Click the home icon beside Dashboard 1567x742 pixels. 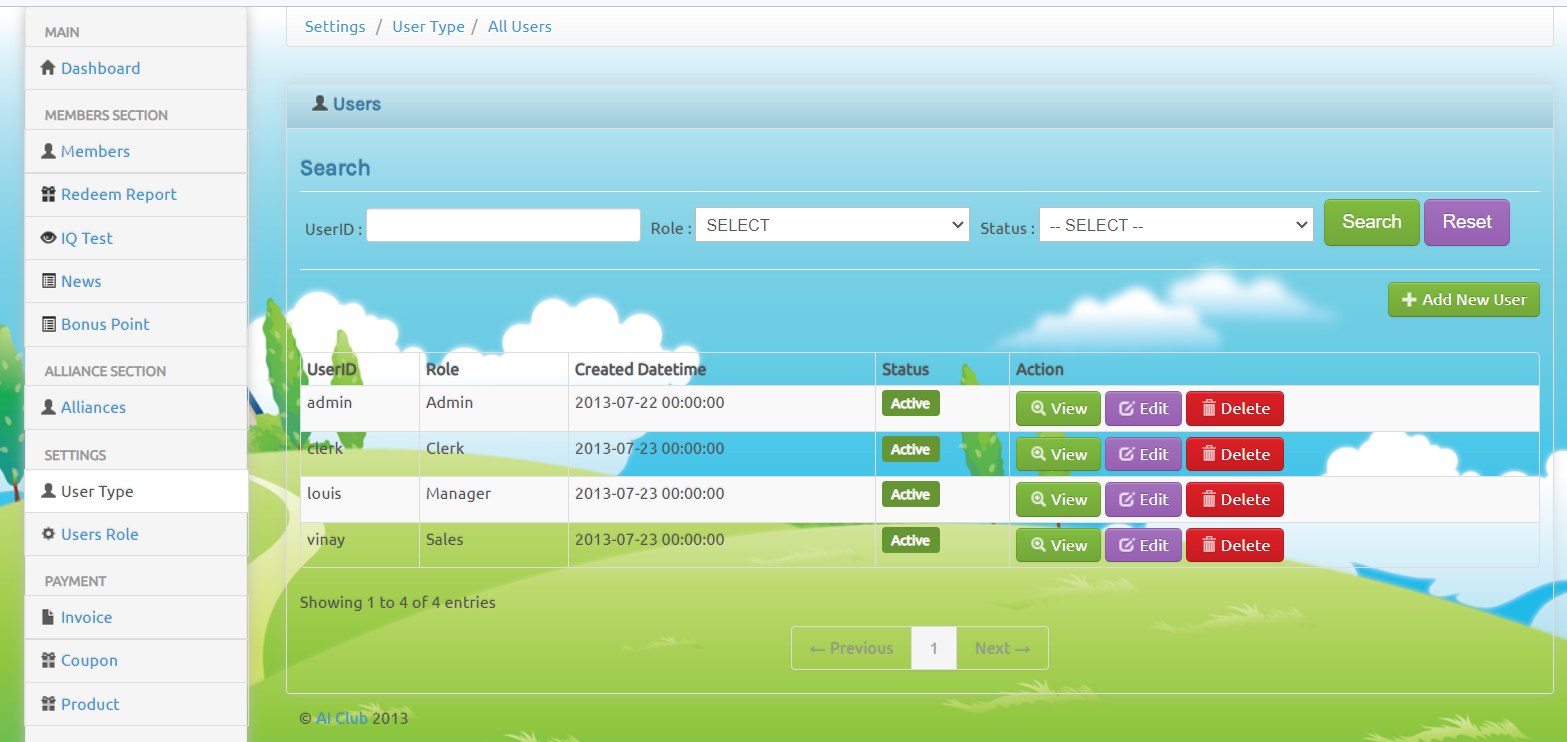point(48,68)
